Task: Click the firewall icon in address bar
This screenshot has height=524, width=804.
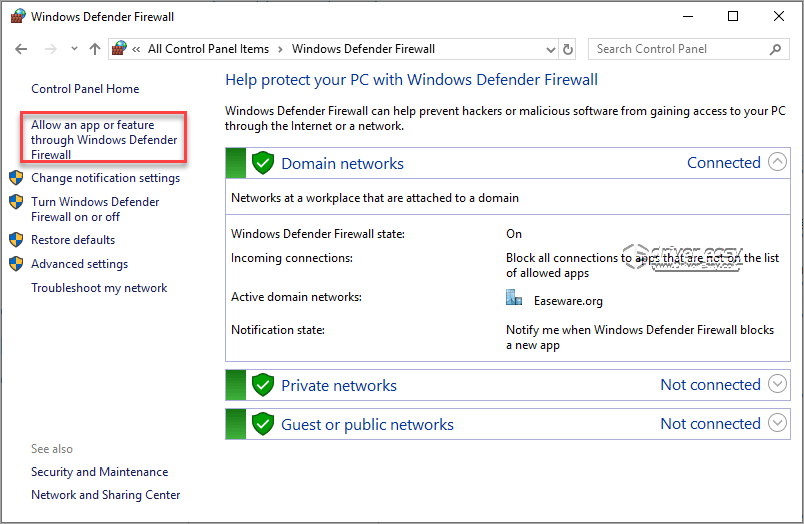Action: click(x=119, y=49)
